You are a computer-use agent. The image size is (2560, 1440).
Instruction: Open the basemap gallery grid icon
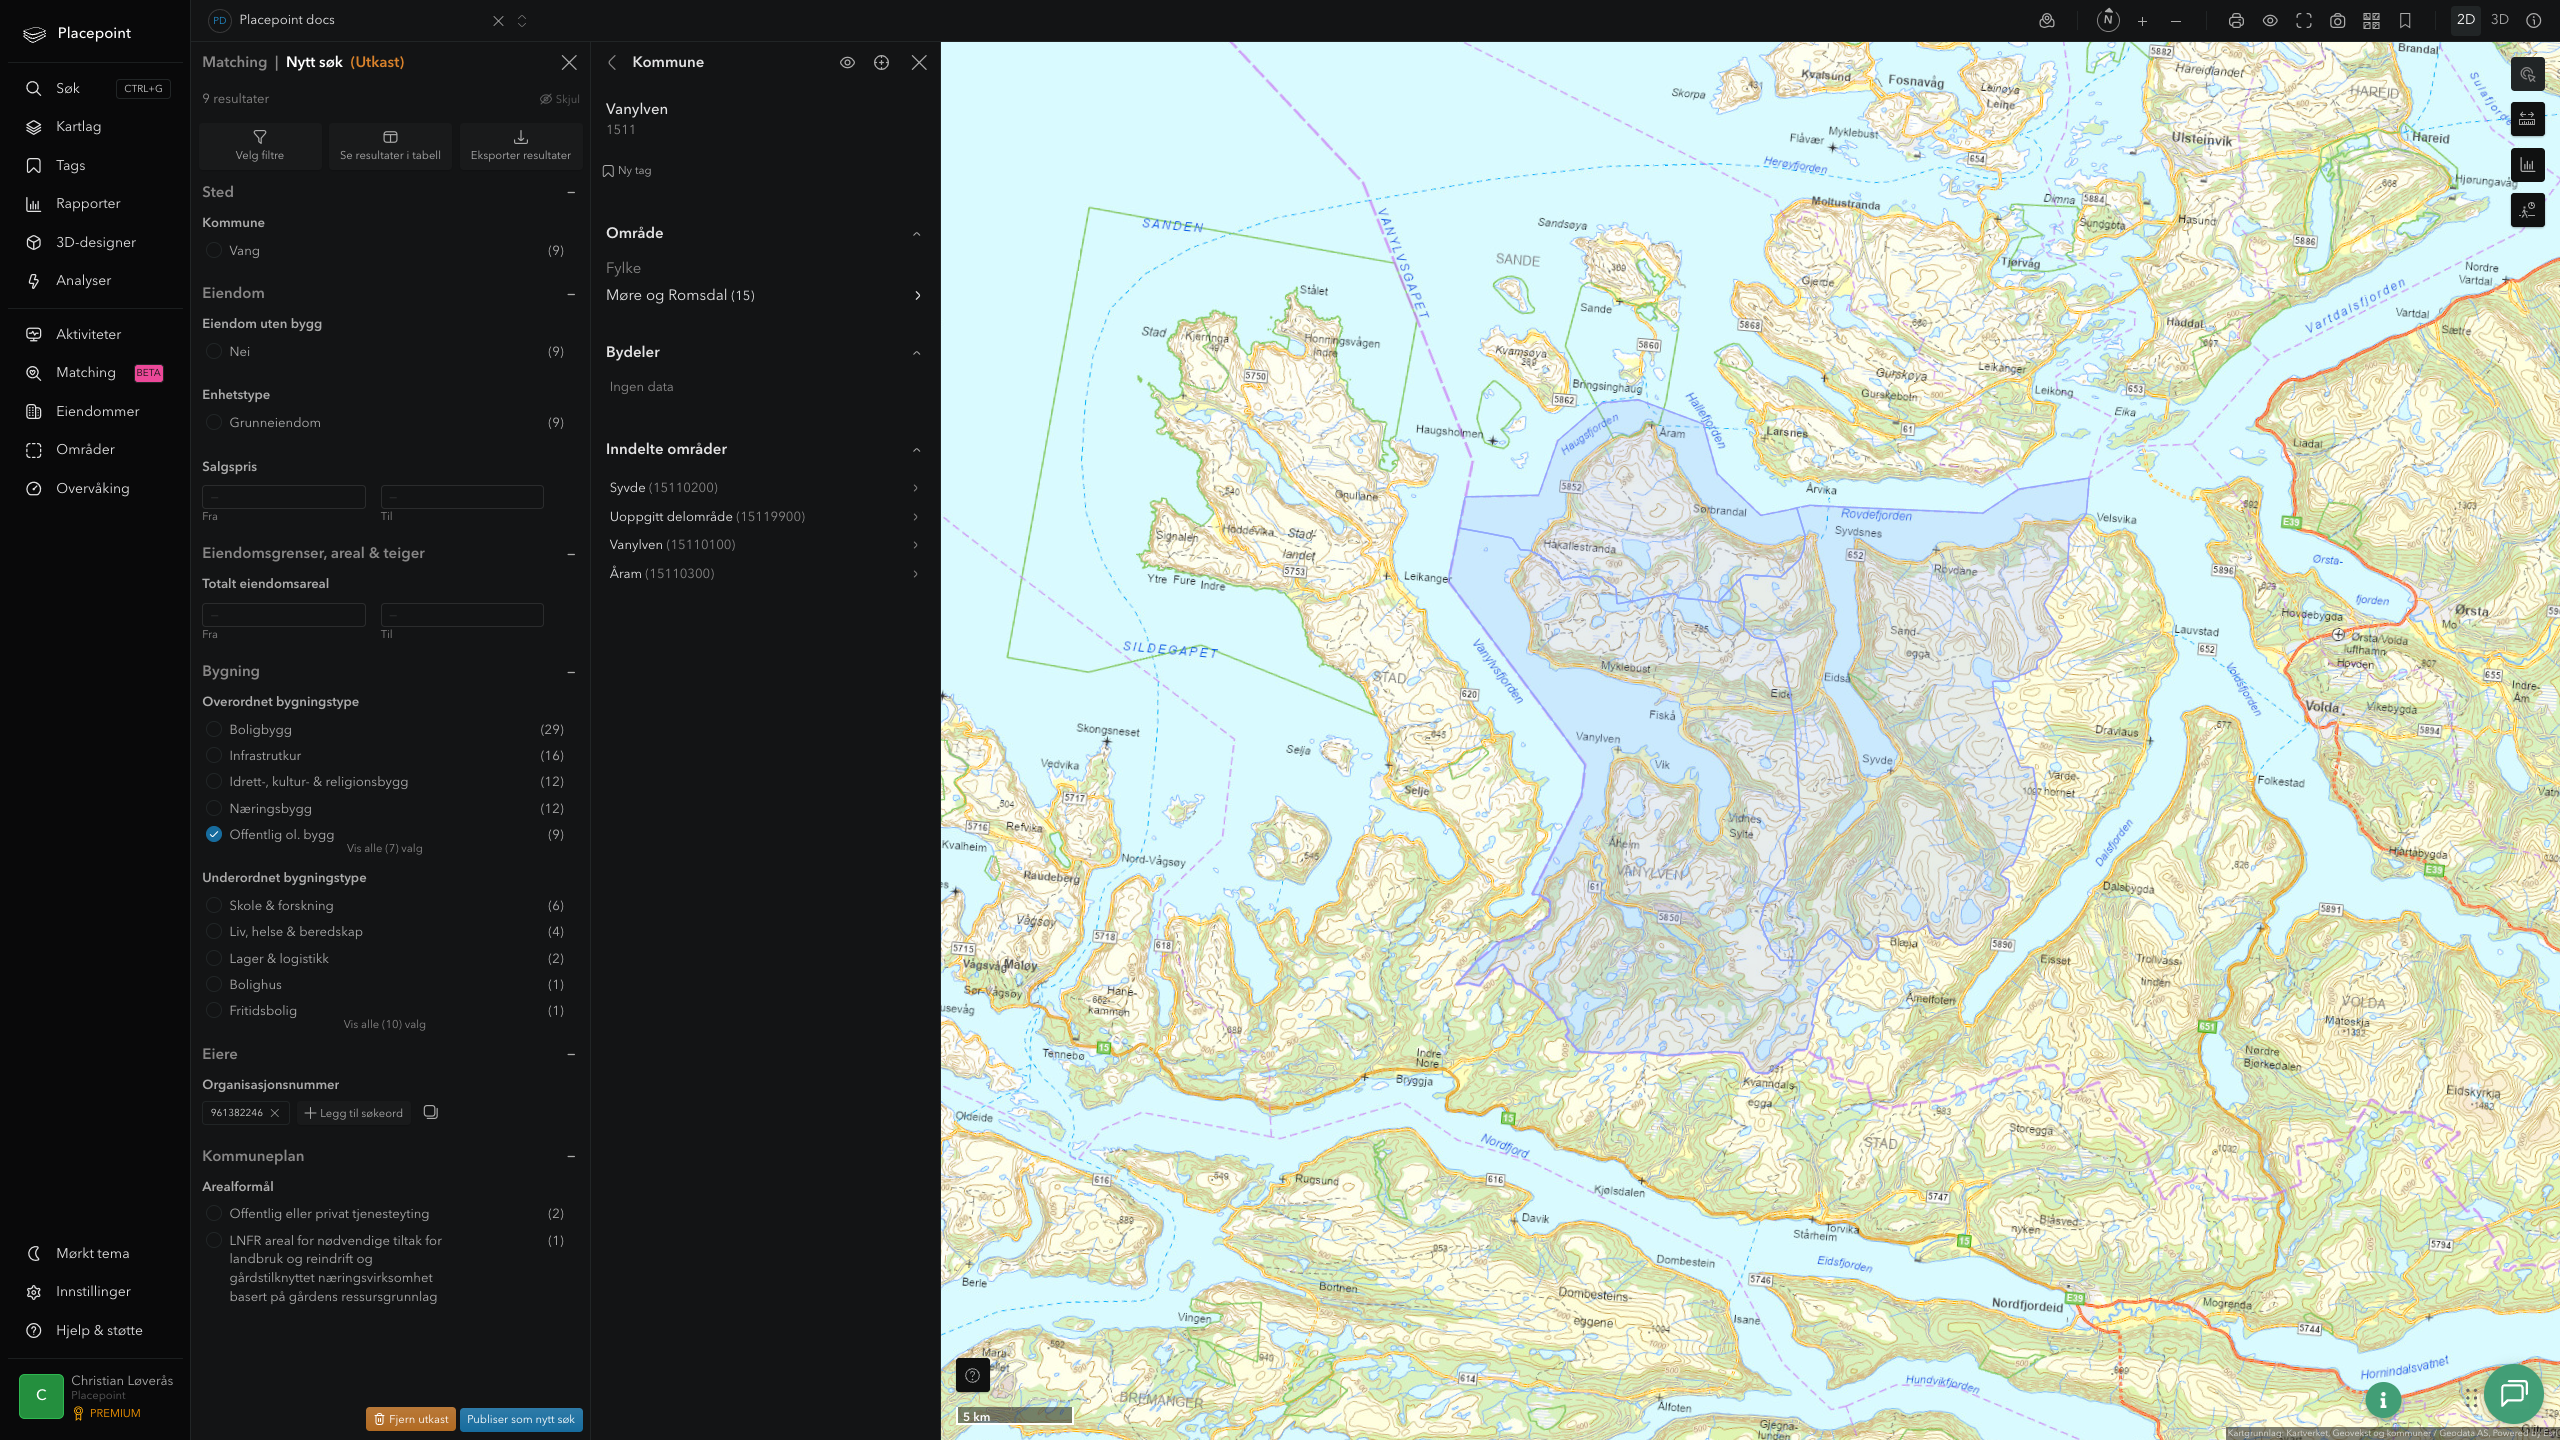pos(2371,21)
